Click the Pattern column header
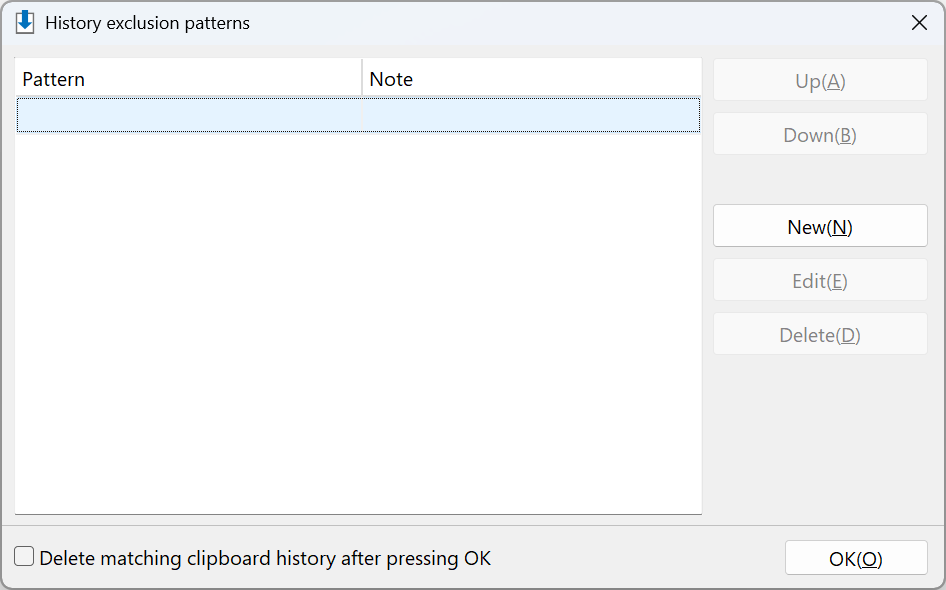Image resolution: width=946 pixels, height=590 pixels. pyautogui.click(x=188, y=79)
